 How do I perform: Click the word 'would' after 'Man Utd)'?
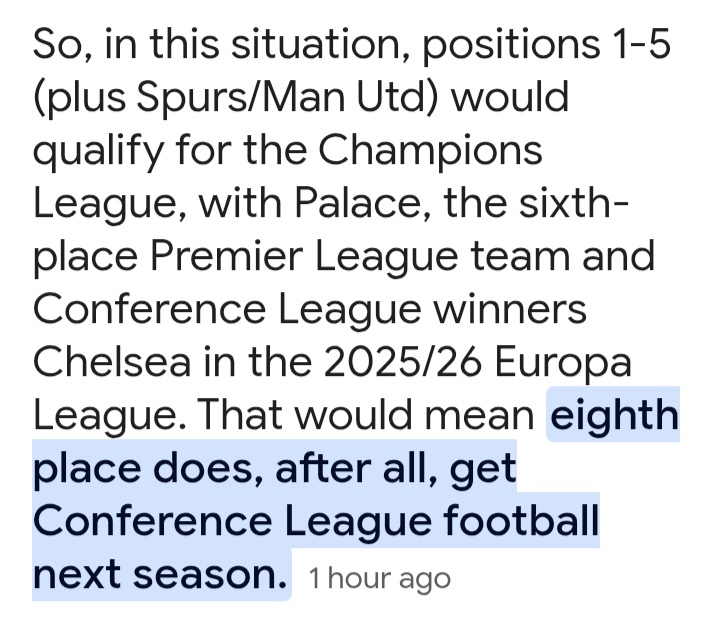coord(510,97)
